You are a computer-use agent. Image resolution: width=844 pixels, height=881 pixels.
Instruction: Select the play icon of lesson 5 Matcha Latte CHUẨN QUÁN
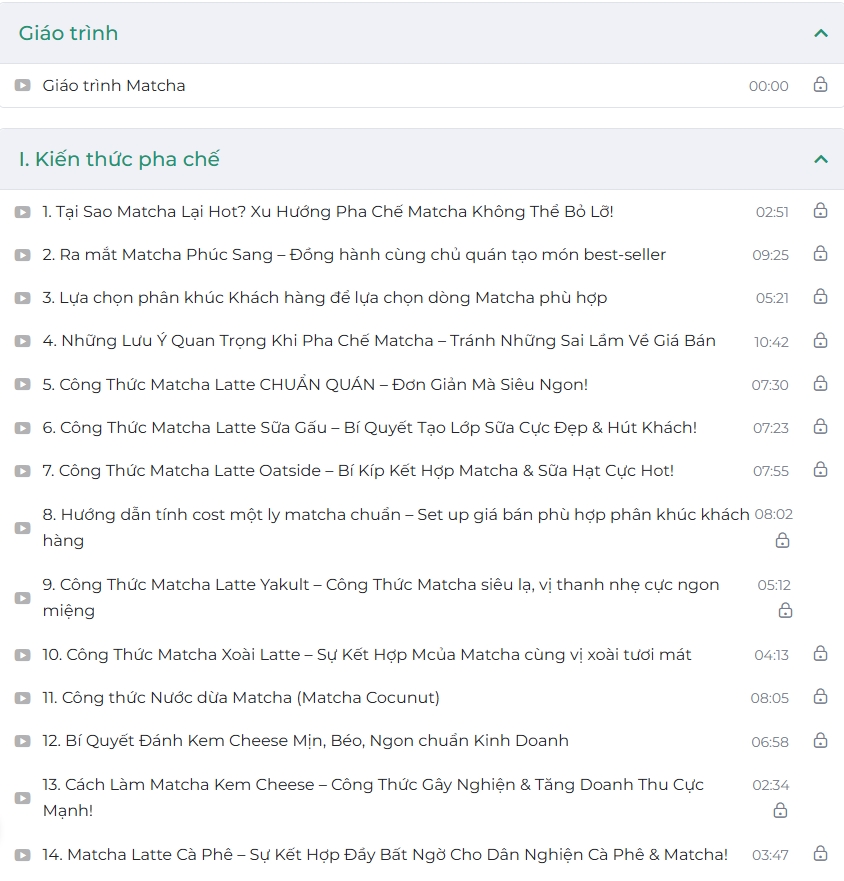pos(21,384)
